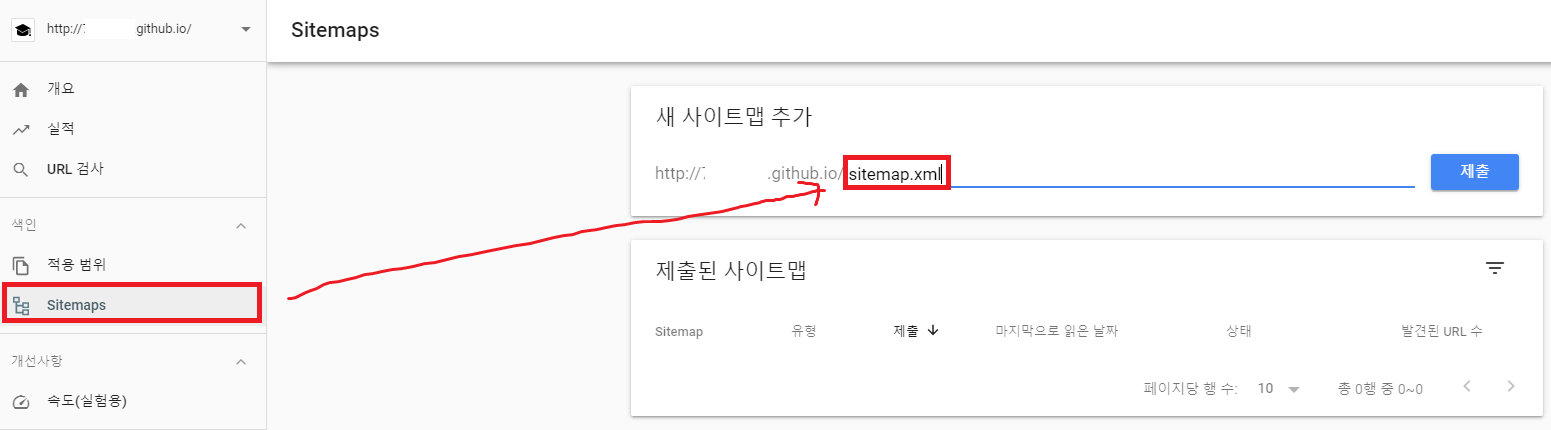Open the 페이지당 행 수 dropdown
The height and width of the screenshot is (430, 1551).
1279,388
